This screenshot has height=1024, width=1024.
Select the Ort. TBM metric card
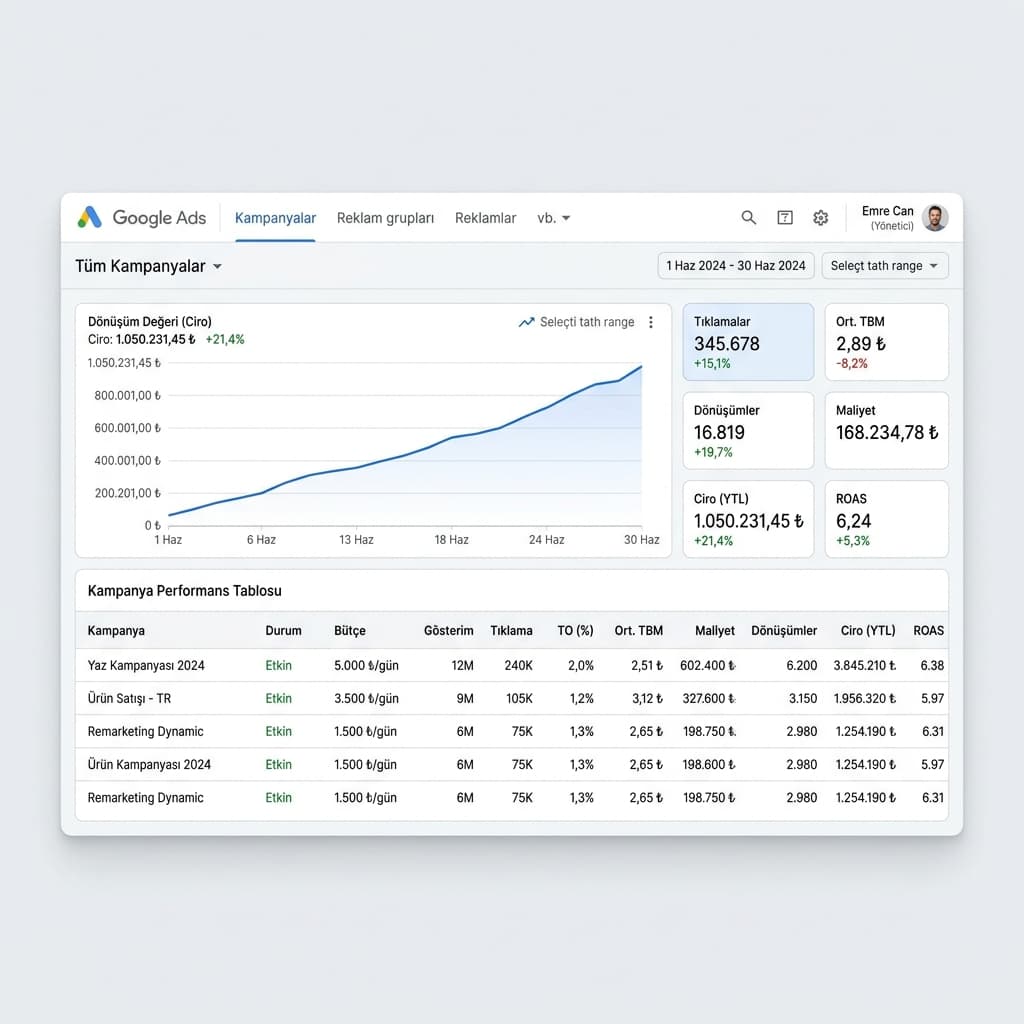(886, 342)
